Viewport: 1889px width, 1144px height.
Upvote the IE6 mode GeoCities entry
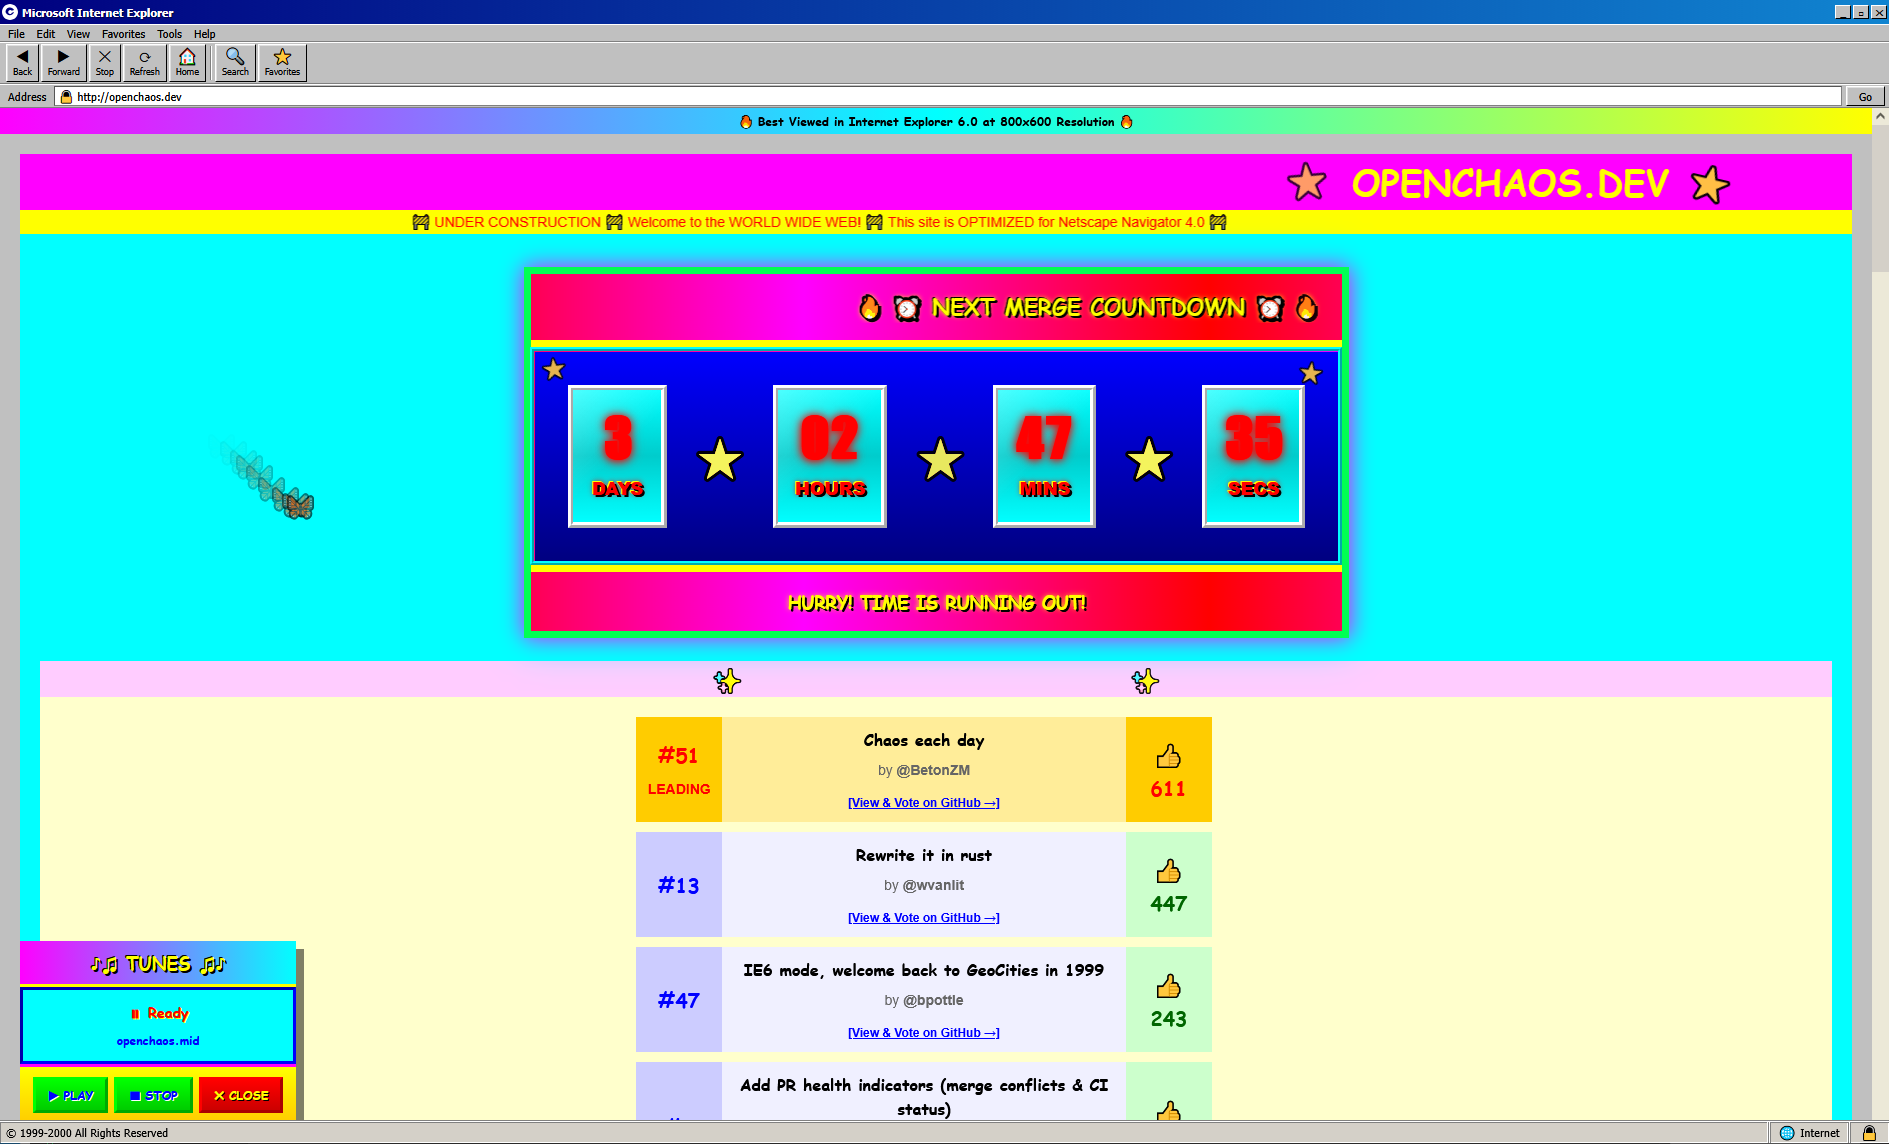[1168, 986]
